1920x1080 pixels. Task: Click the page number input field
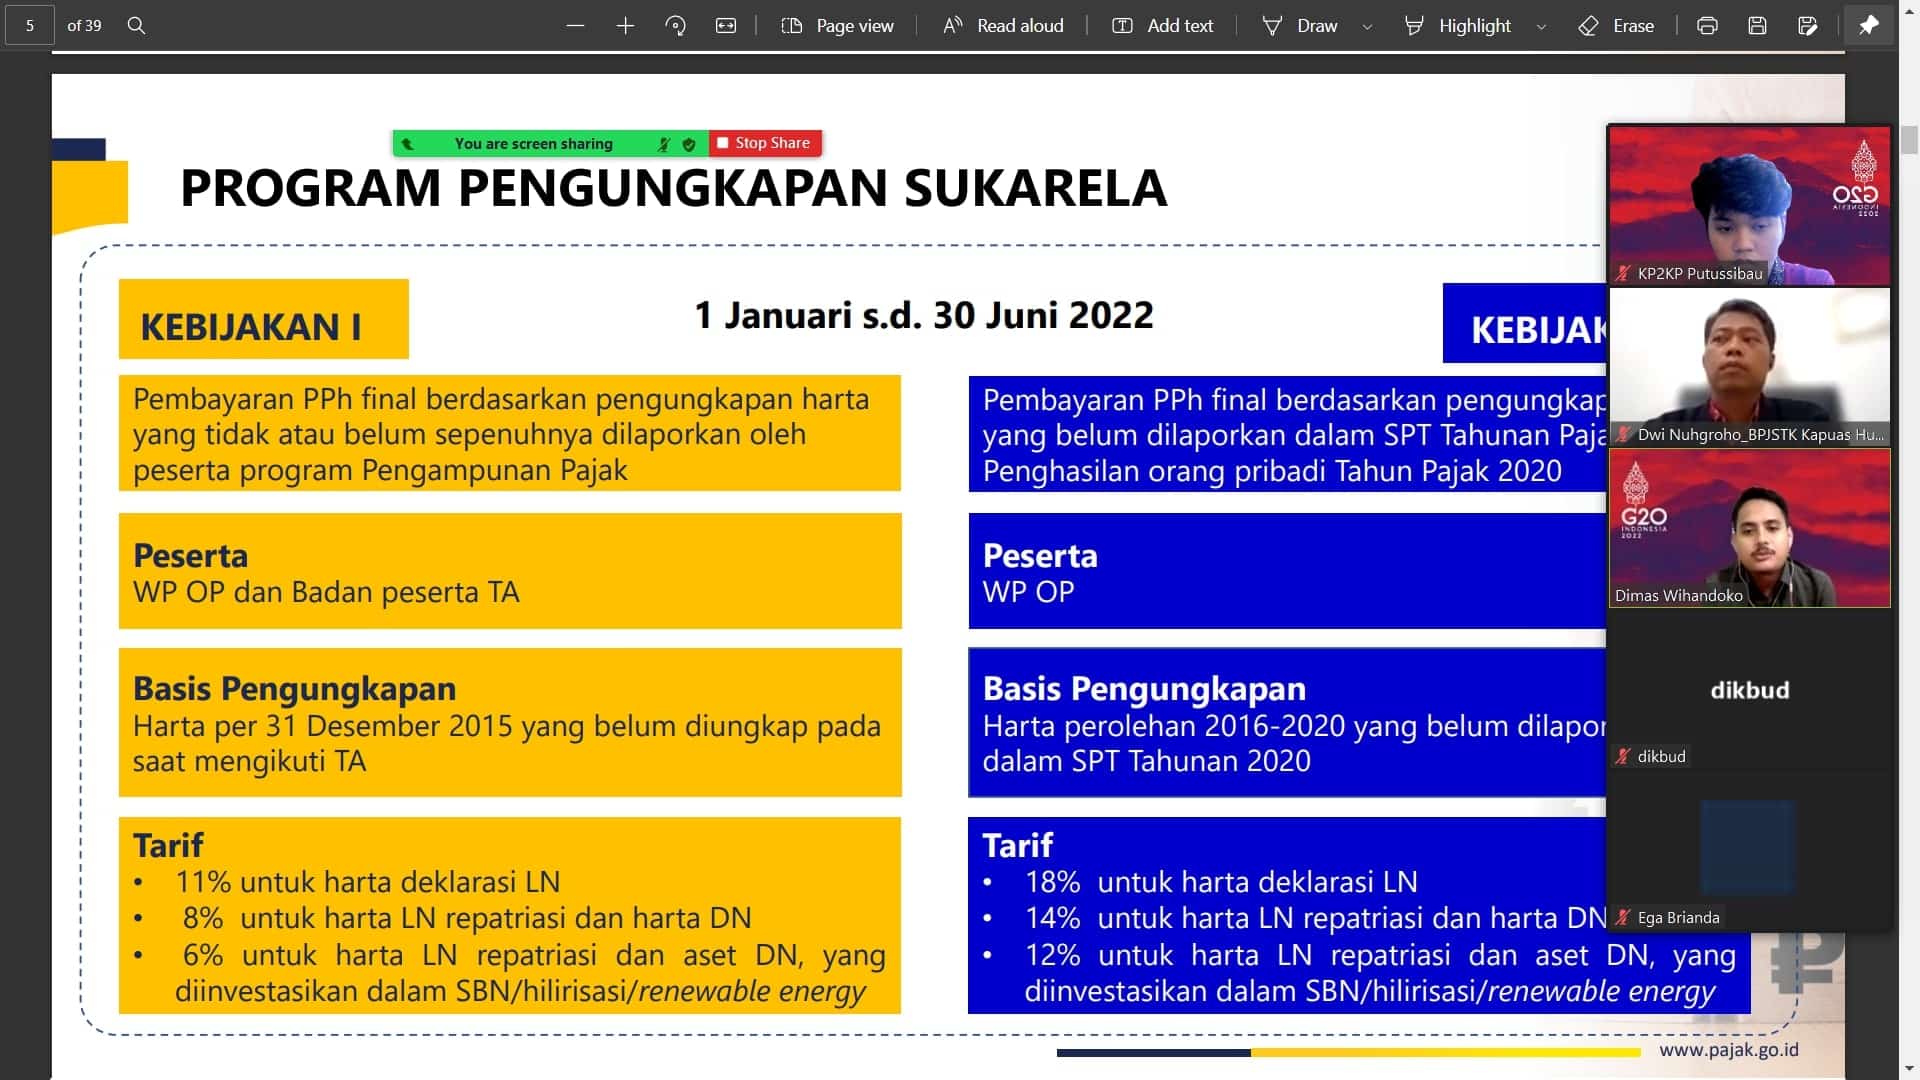tap(30, 26)
